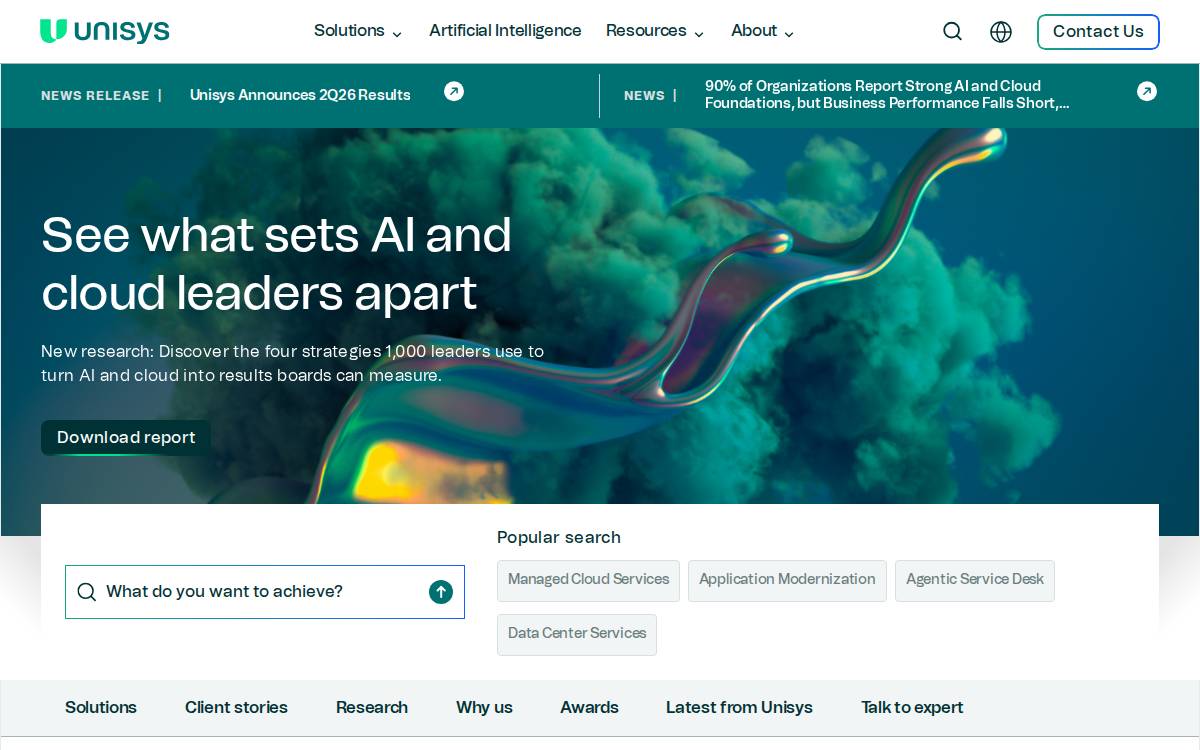Open the site search magnifier icon in header

click(x=952, y=31)
